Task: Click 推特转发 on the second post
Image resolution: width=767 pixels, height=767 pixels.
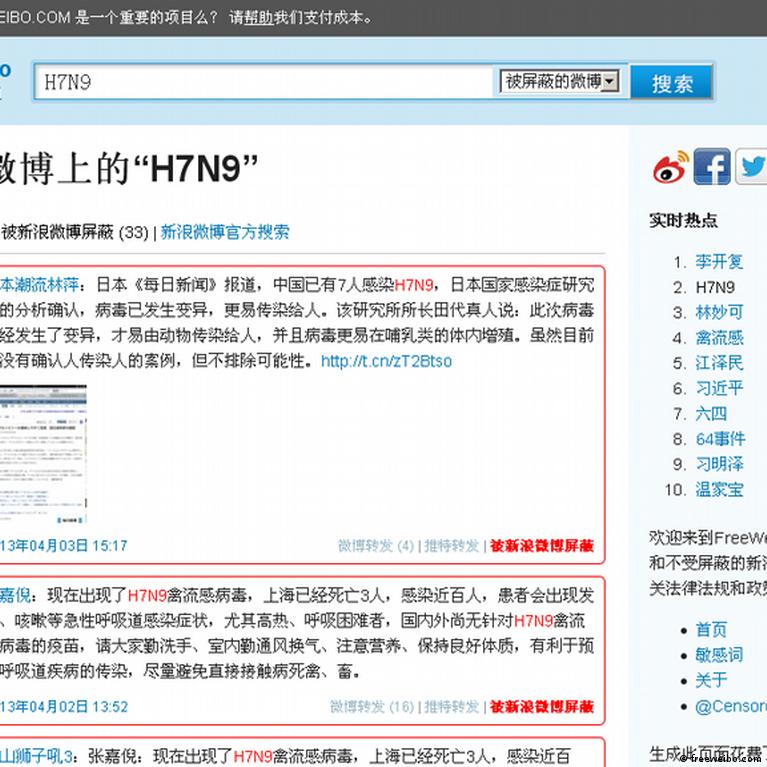Action: point(451,706)
